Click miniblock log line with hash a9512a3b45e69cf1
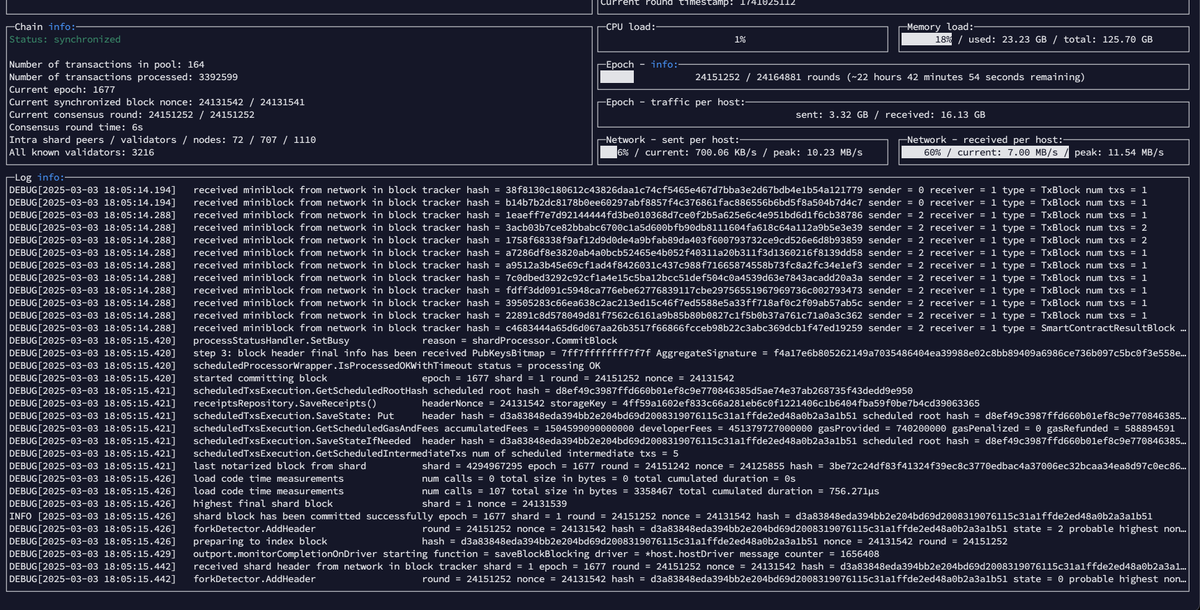Screen dimensions: 1200x610 pos(577,265)
